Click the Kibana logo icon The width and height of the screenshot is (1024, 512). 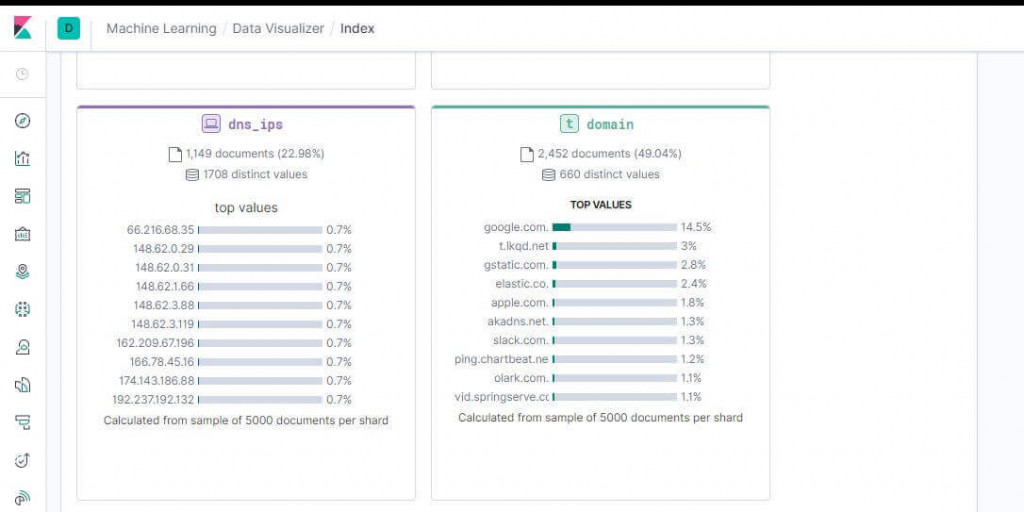coord(23,28)
